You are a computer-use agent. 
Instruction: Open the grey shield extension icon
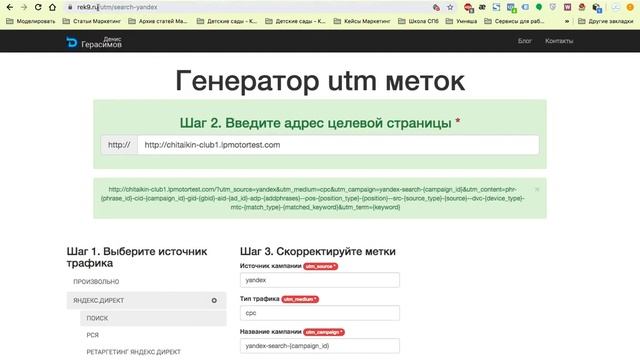(x=553, y=7)
